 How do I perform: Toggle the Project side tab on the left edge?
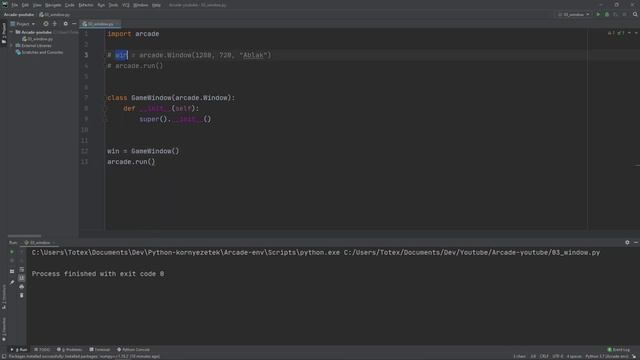(x=4, y=33)
